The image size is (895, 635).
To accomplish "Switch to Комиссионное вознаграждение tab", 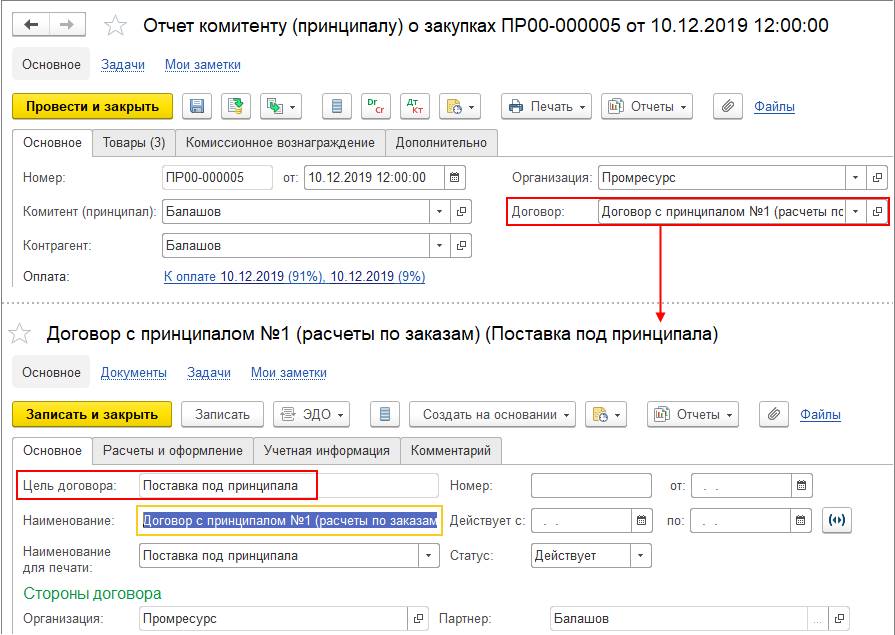I will coord(280,143).
